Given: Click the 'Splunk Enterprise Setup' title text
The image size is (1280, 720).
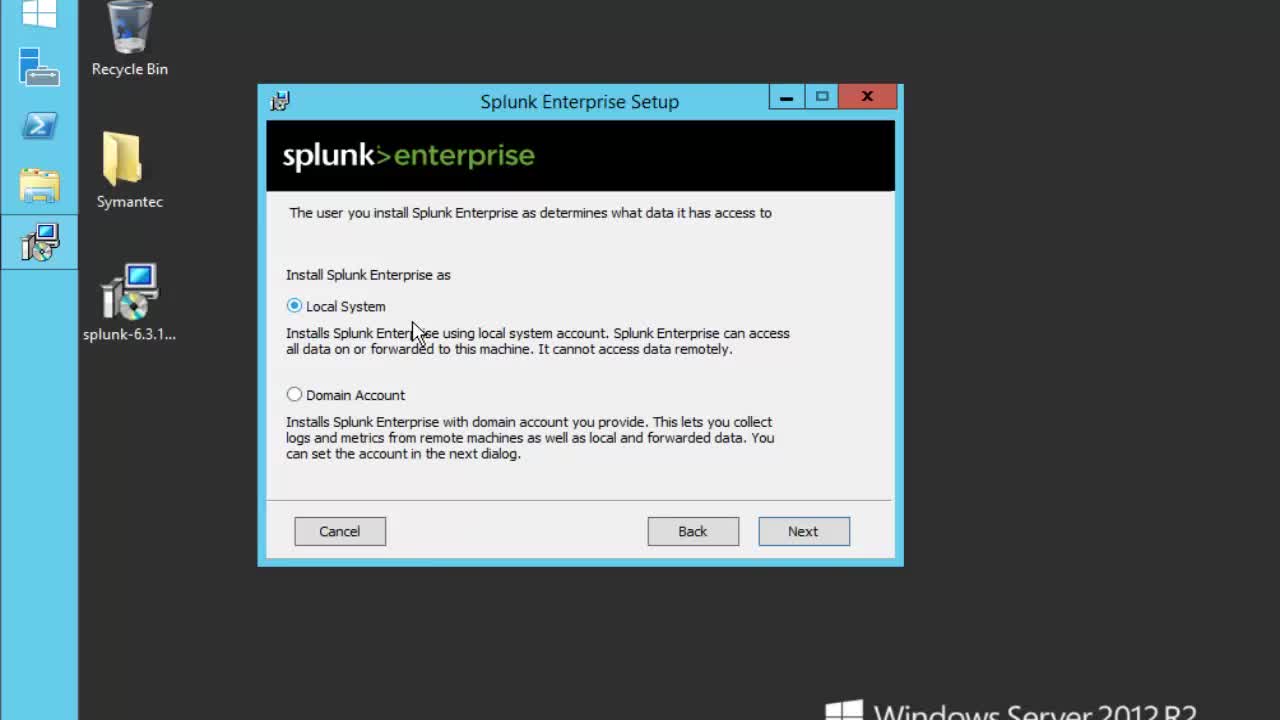Looking at the screenshot, I should [579, 102].
